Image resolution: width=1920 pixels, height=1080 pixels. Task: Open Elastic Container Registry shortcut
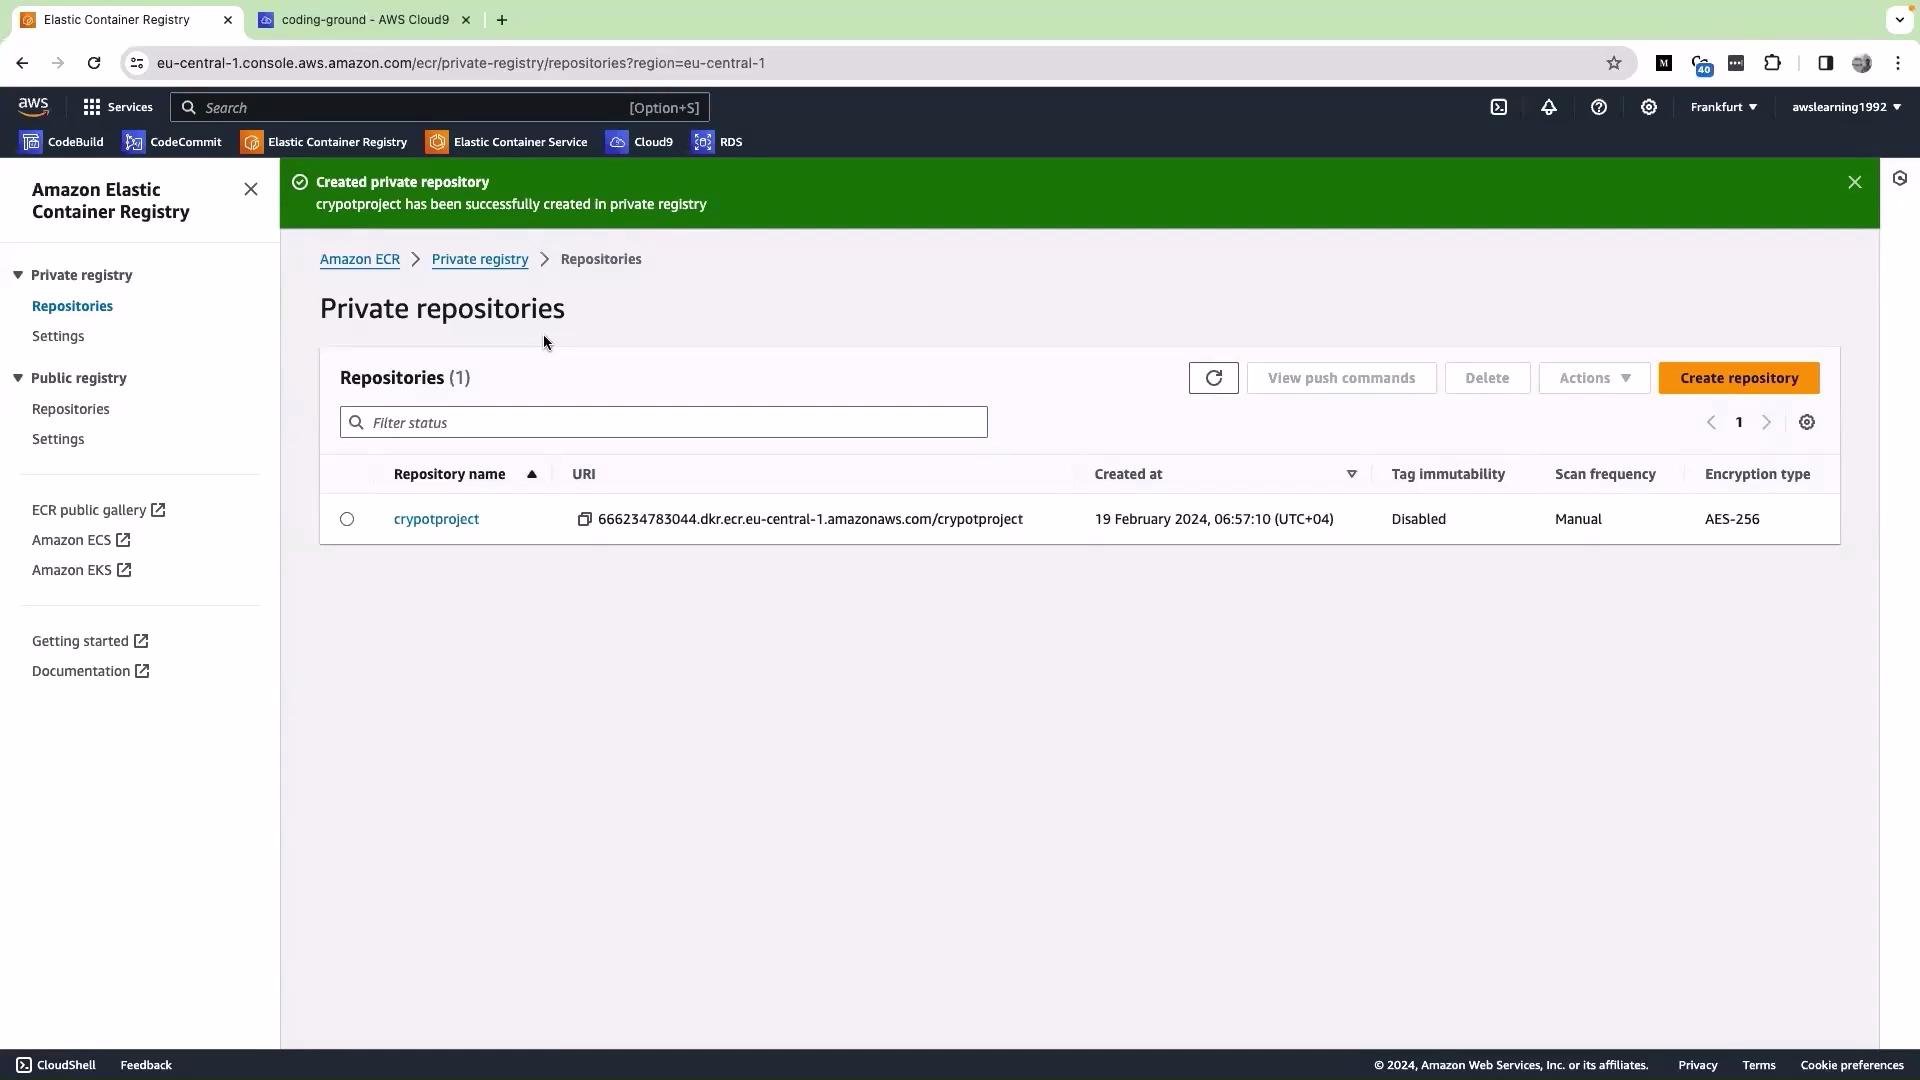[x=324, y=142]
